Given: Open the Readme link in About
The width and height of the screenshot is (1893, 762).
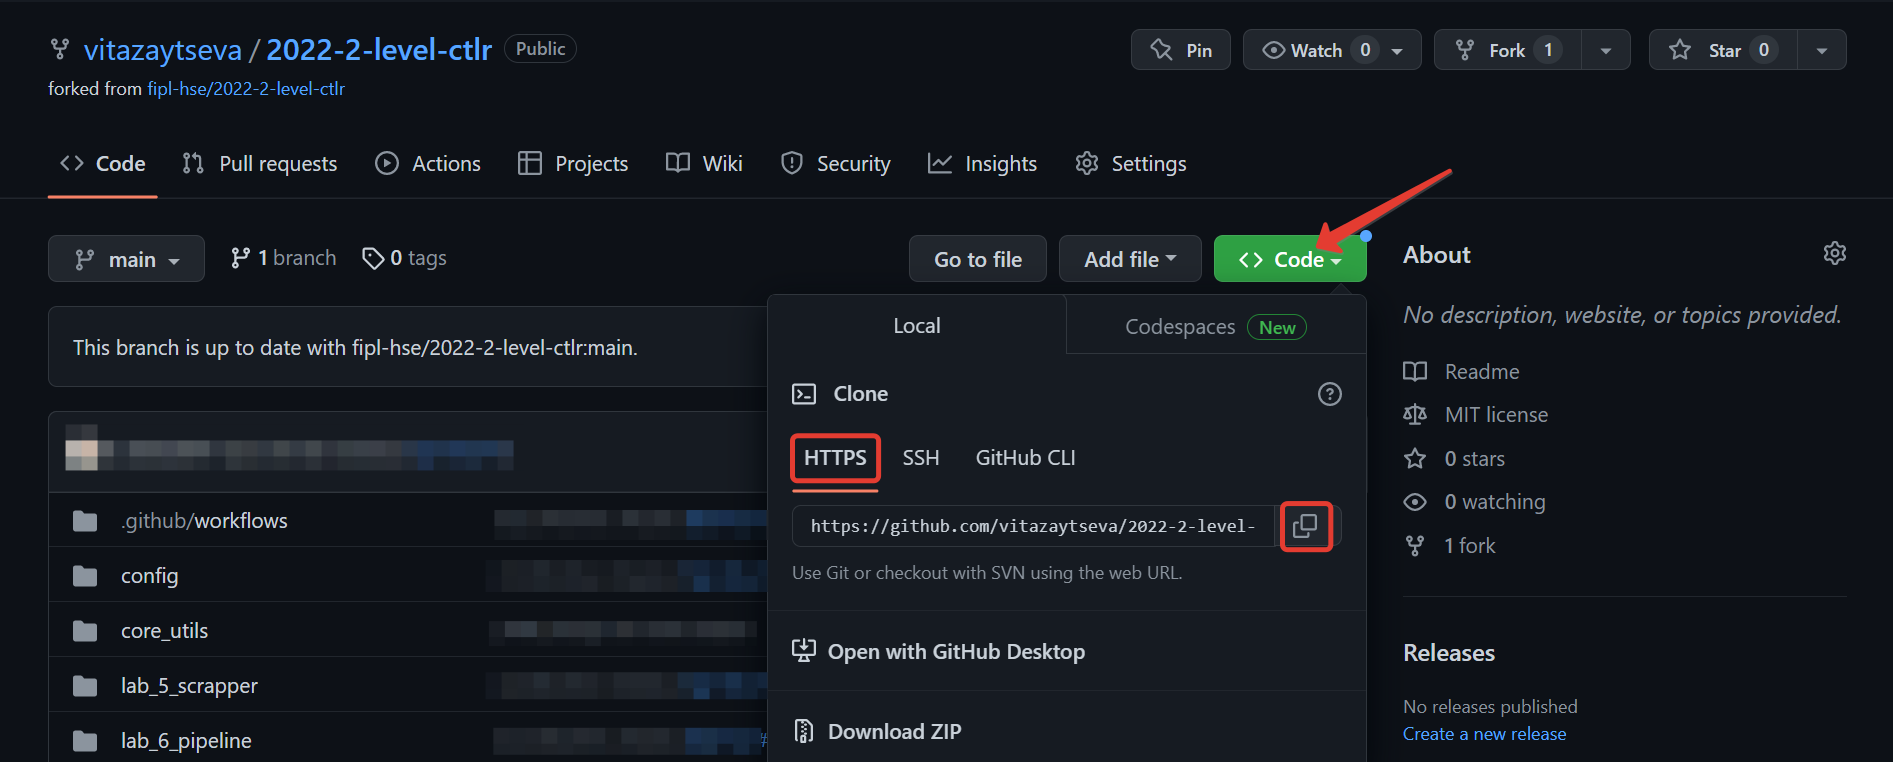Looking at the screenshot, I should tap(1482, 372).
